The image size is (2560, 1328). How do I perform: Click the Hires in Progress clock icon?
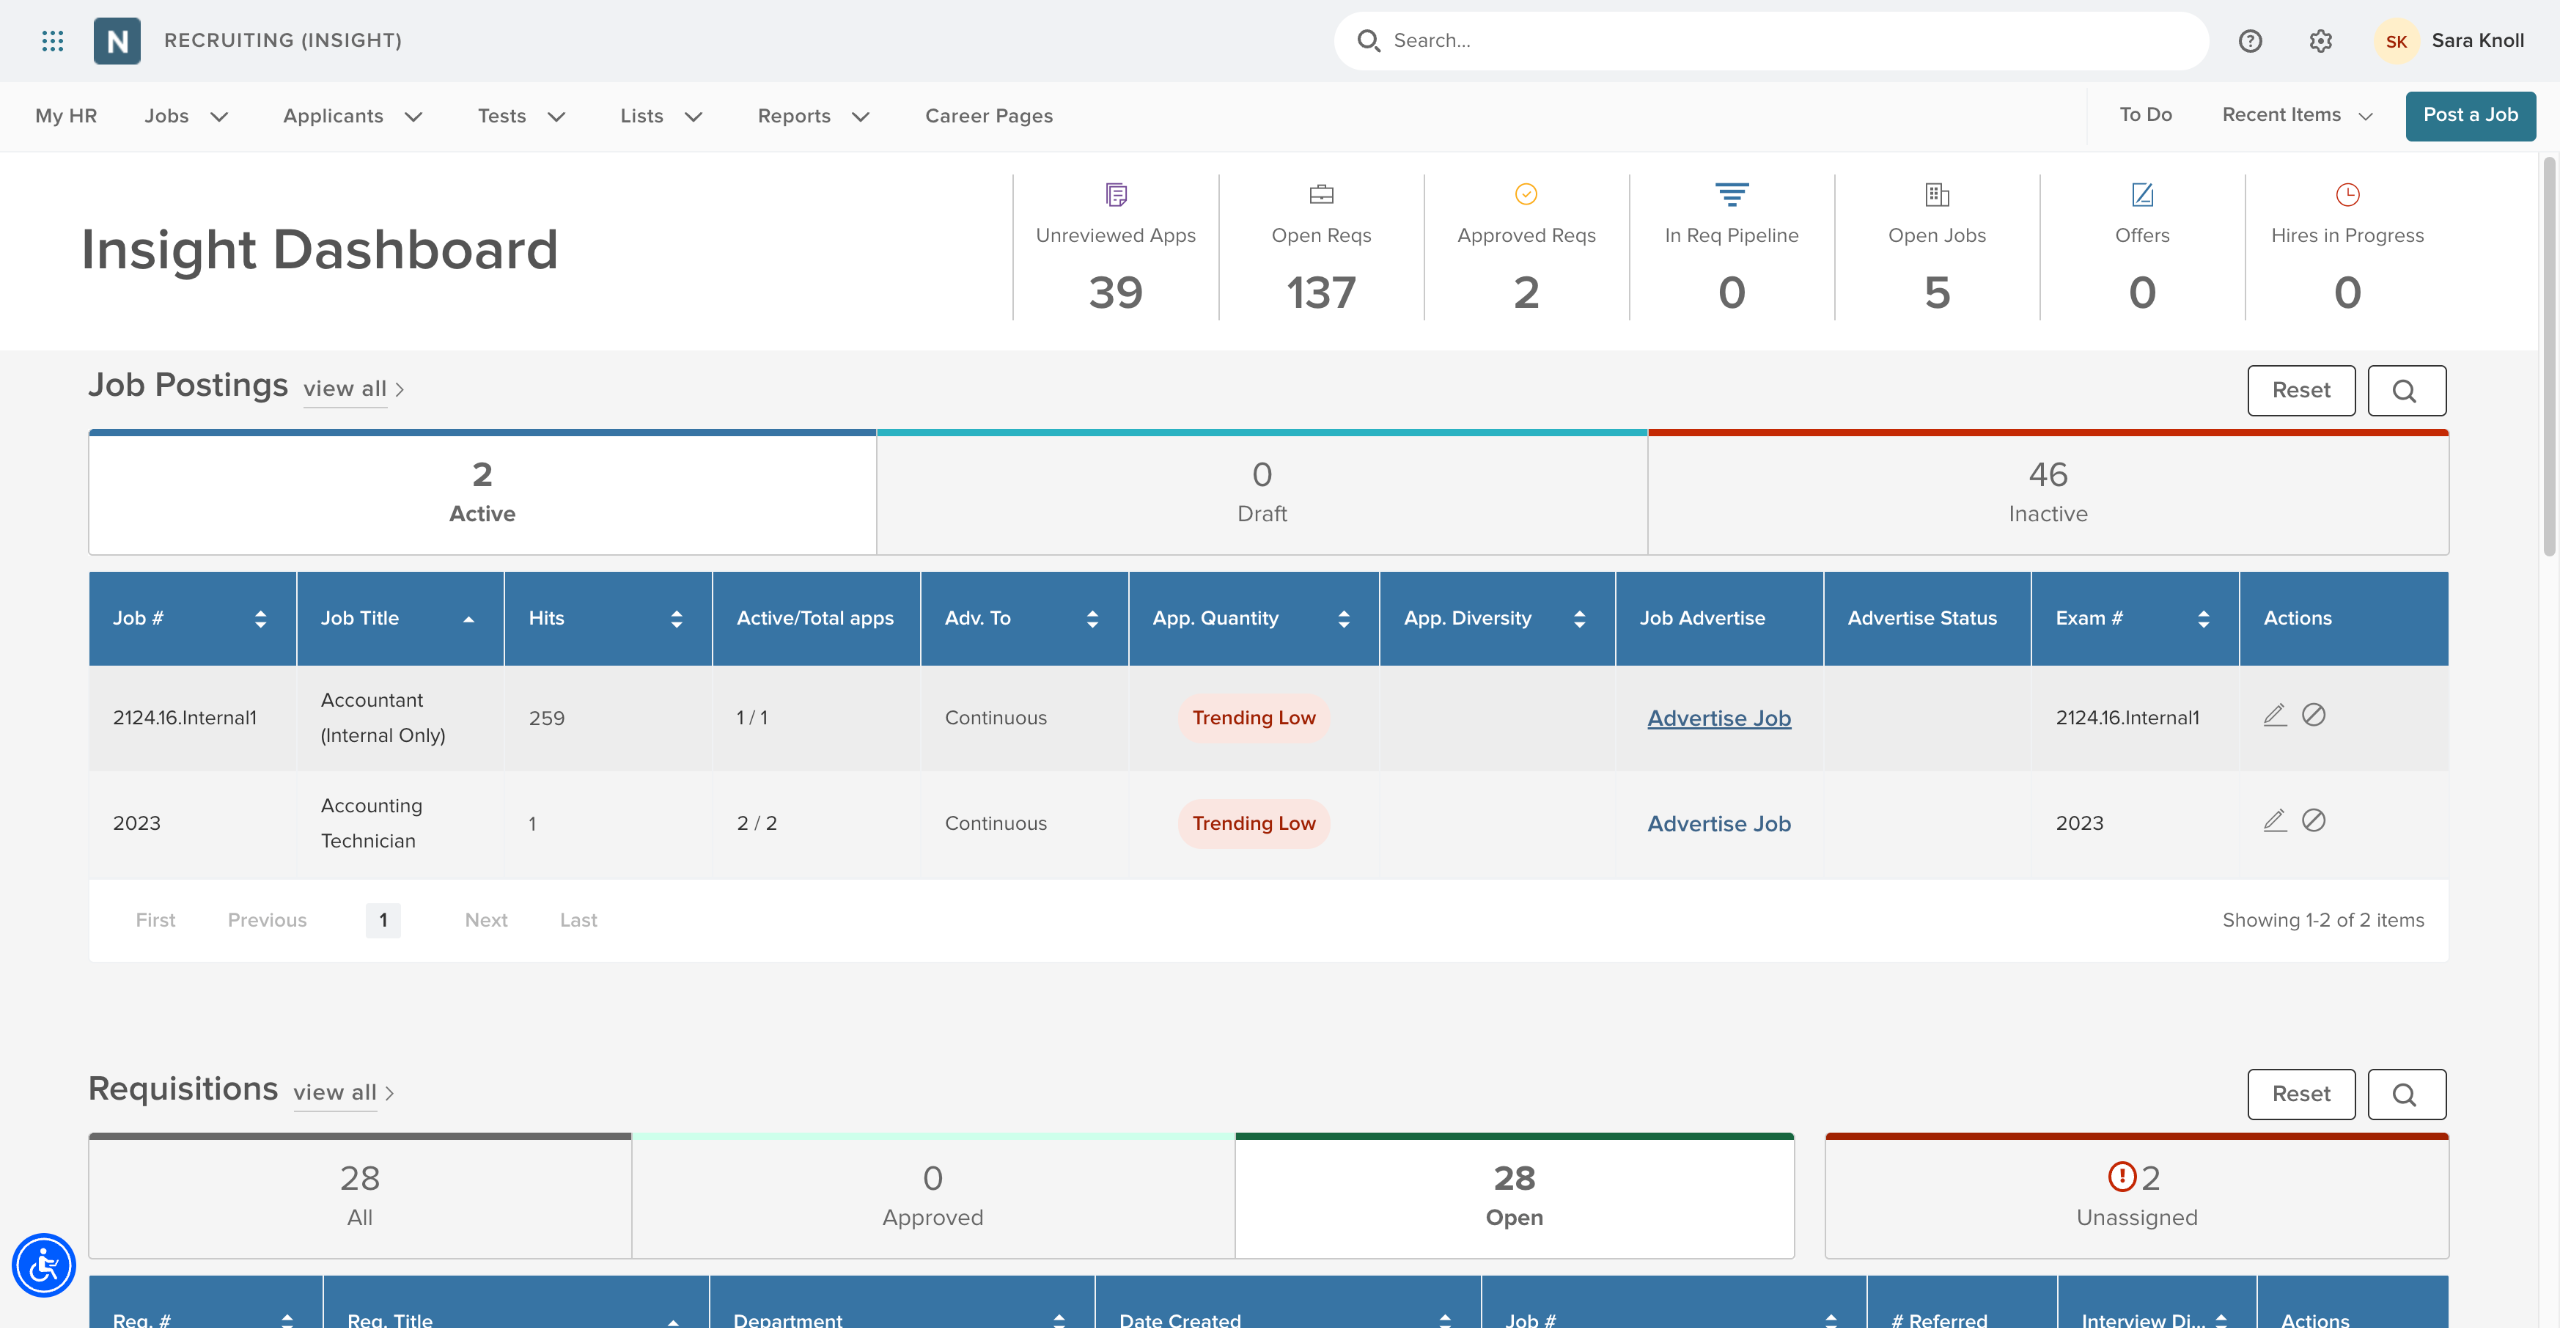[2347, 194]
